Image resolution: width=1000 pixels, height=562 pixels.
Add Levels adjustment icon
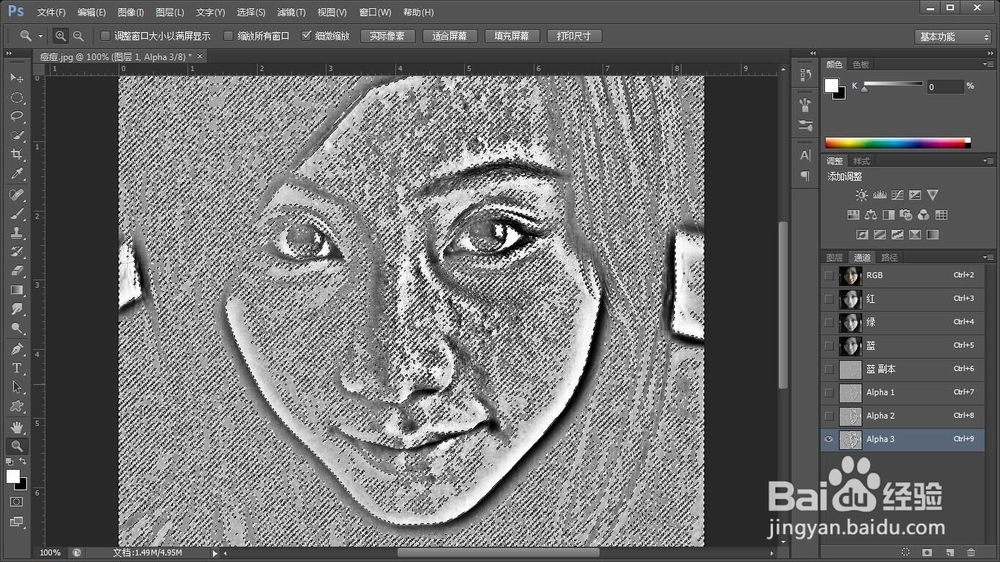(879, 195)
